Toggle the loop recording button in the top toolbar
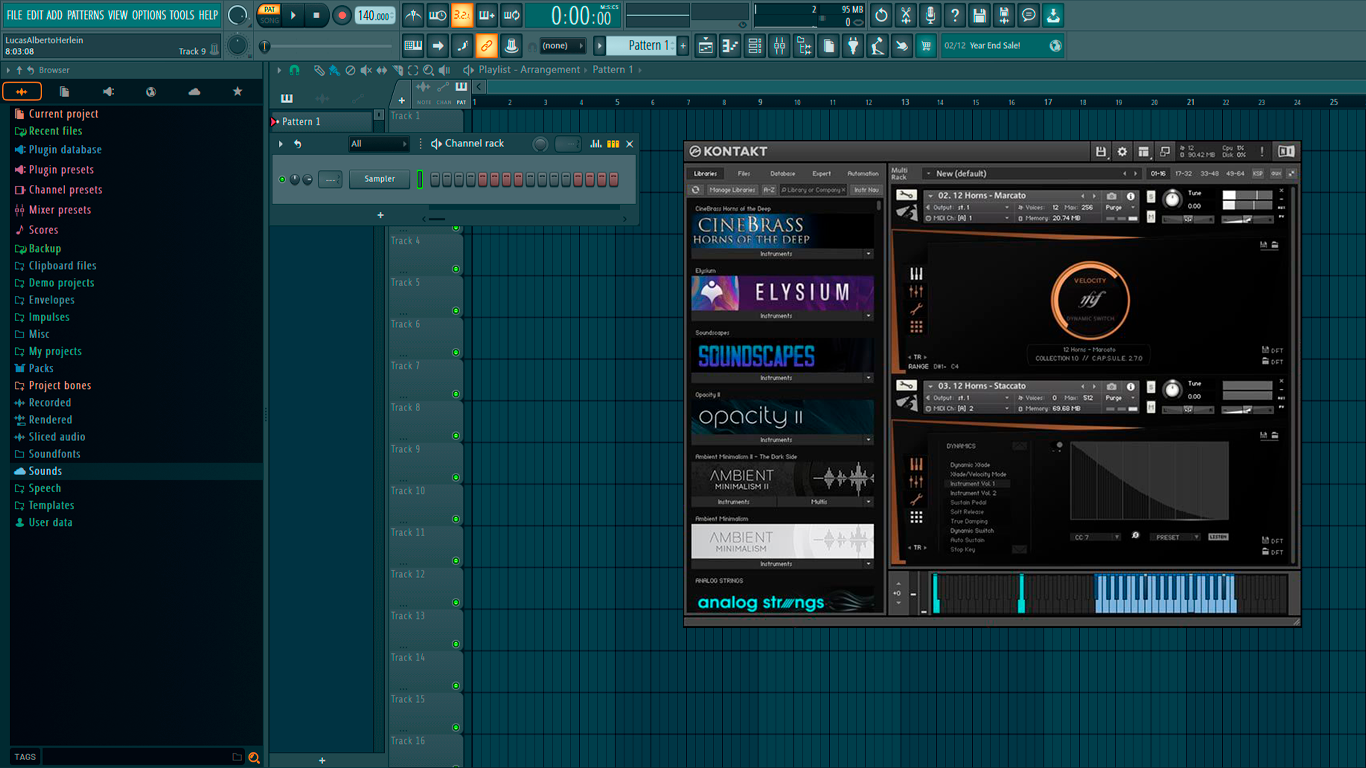This screenshot has height=768, width=1366. (x=510, y=16)
